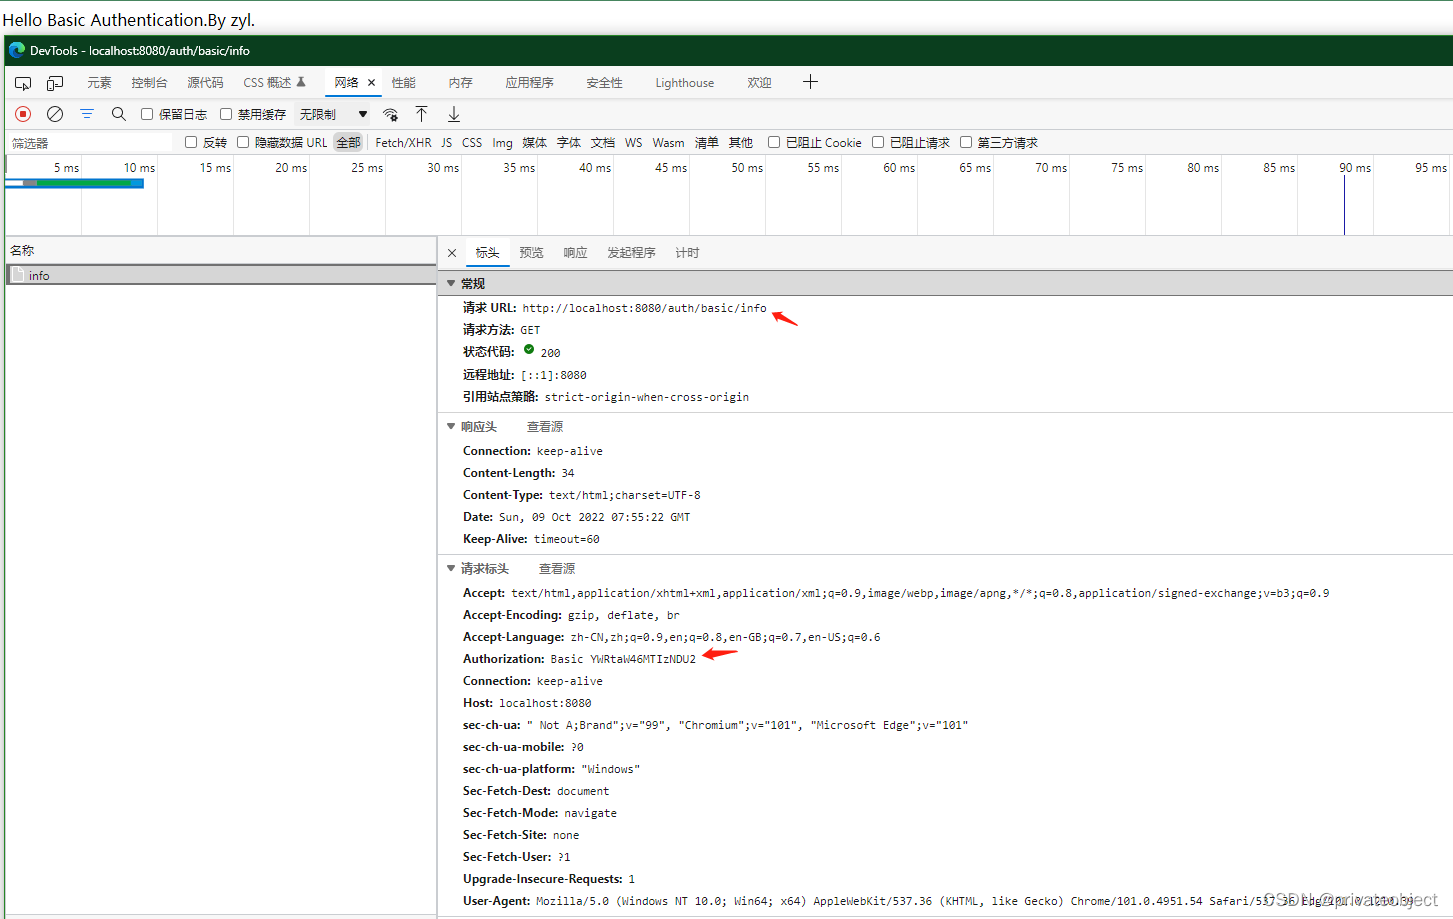Open the 欢迎 tab
Viewport: 1453px width, 919px height.
pyautogui.click(x=759, y=83)
